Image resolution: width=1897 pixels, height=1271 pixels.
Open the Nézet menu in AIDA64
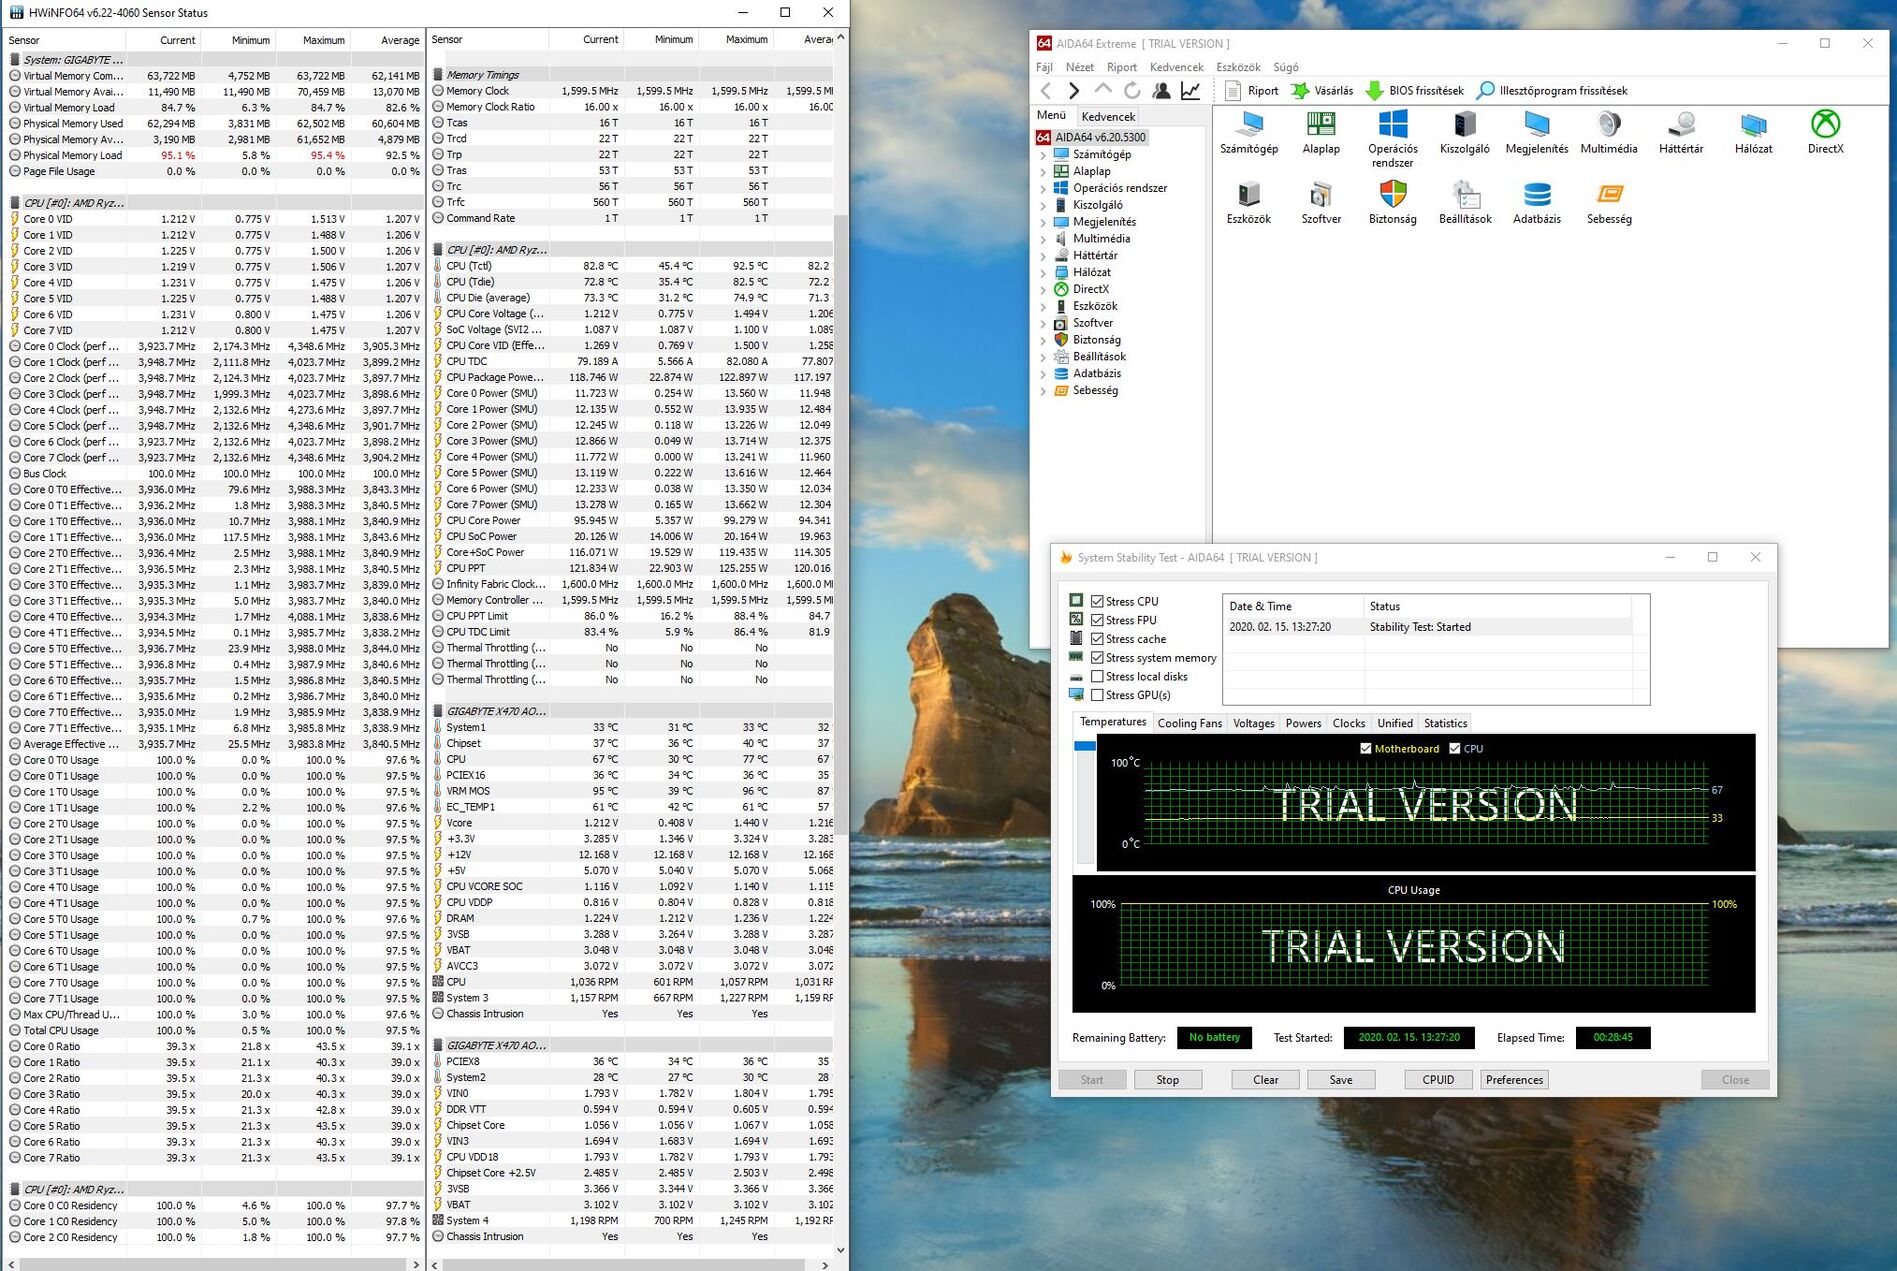pos(1080,67)
